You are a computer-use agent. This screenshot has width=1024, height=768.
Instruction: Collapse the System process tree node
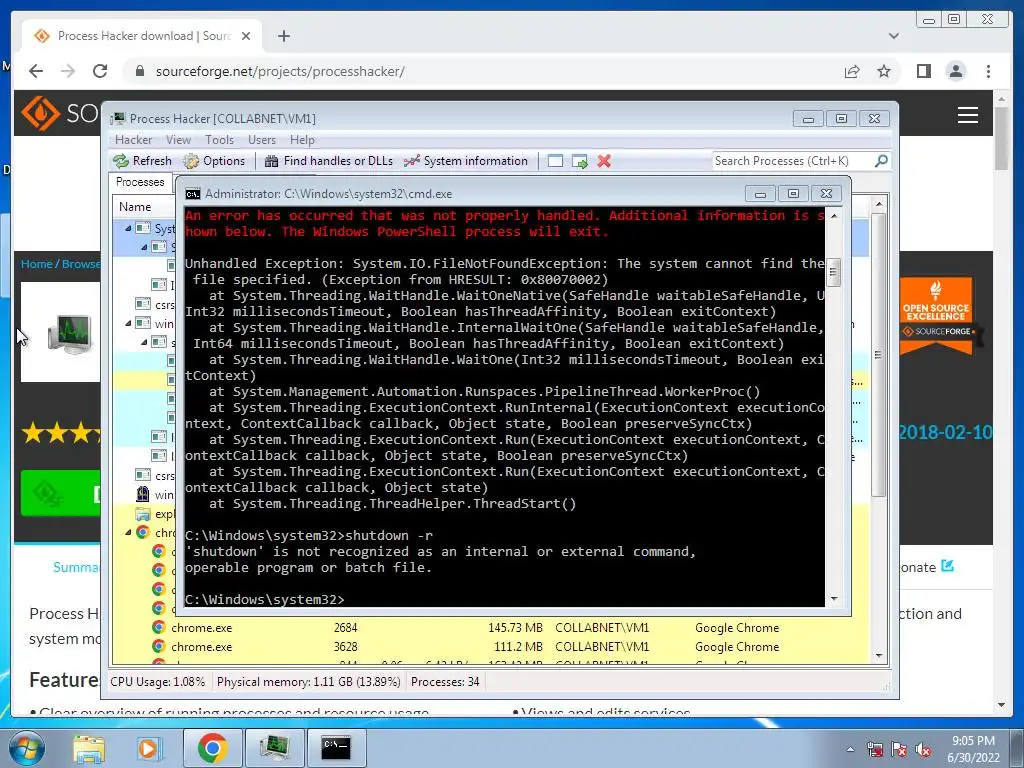[x=128, y=229]
